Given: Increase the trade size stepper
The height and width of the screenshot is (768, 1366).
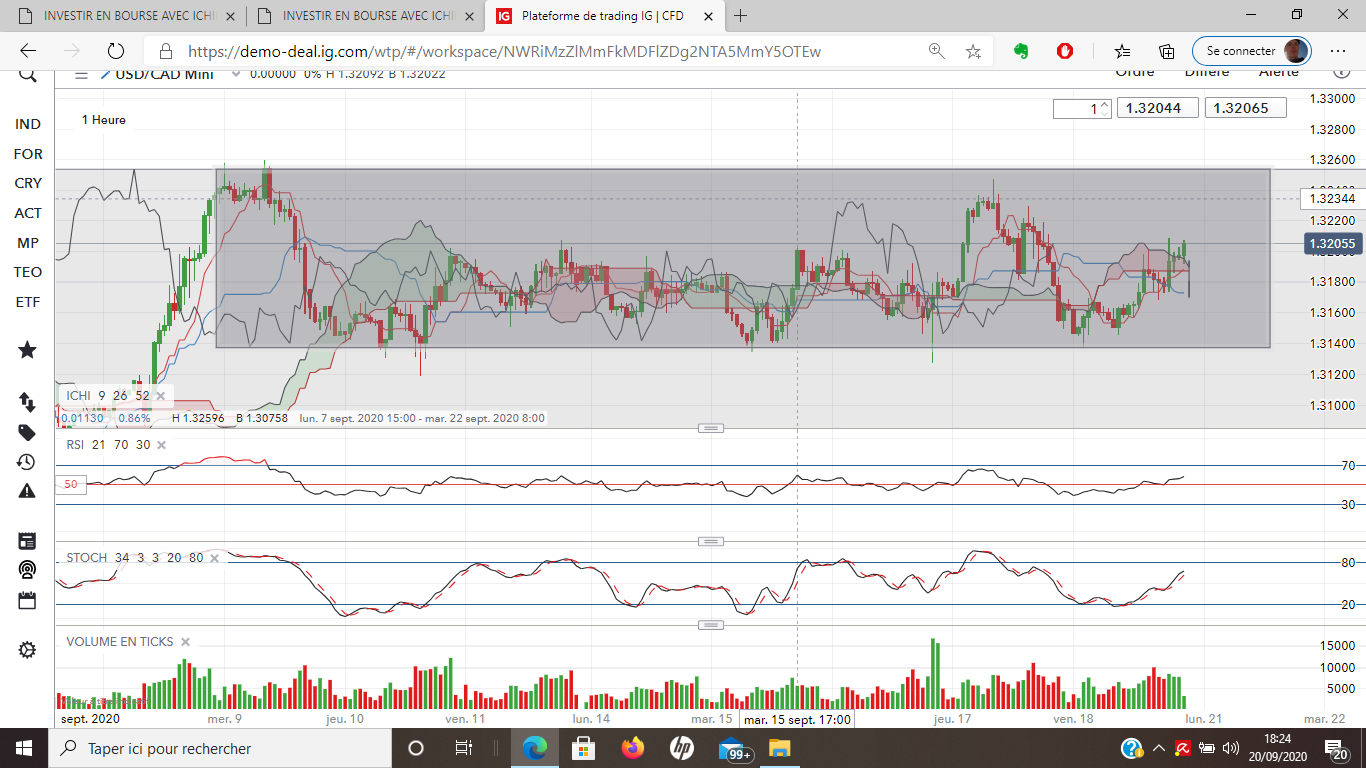Looking at the screenshot, I should click(1105, 104).
